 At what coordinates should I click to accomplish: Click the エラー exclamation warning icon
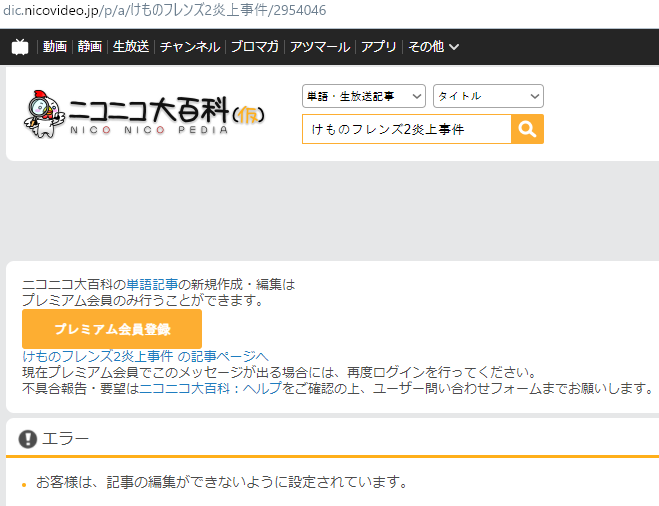tap(28, 439)
